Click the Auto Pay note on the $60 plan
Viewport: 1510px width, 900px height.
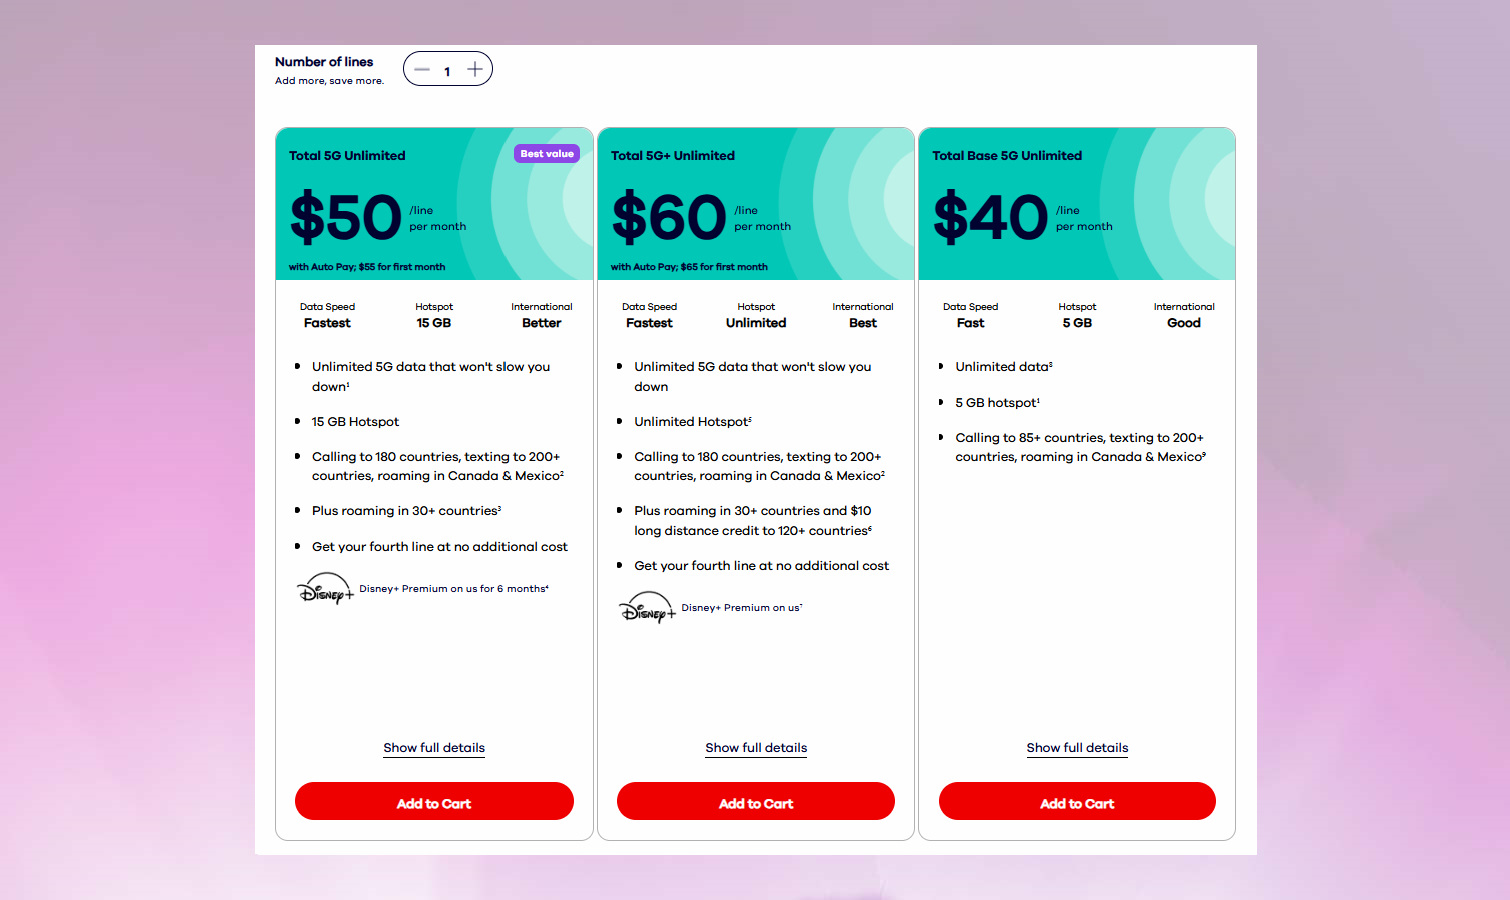(x=689, y=266)
